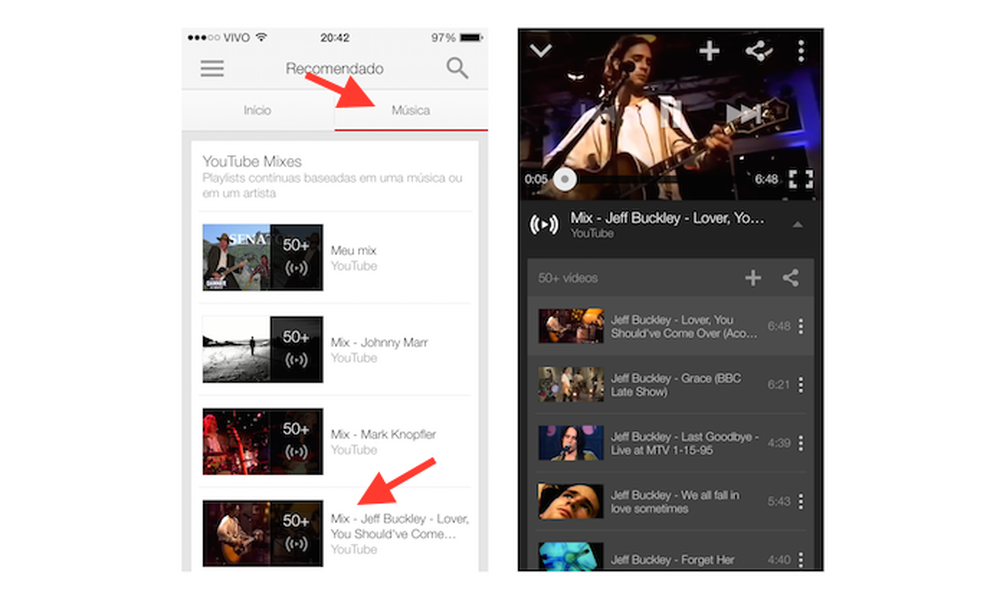Share the 50+ videos playlist
The image size is (1000, 600).
(x=789, y=277)
